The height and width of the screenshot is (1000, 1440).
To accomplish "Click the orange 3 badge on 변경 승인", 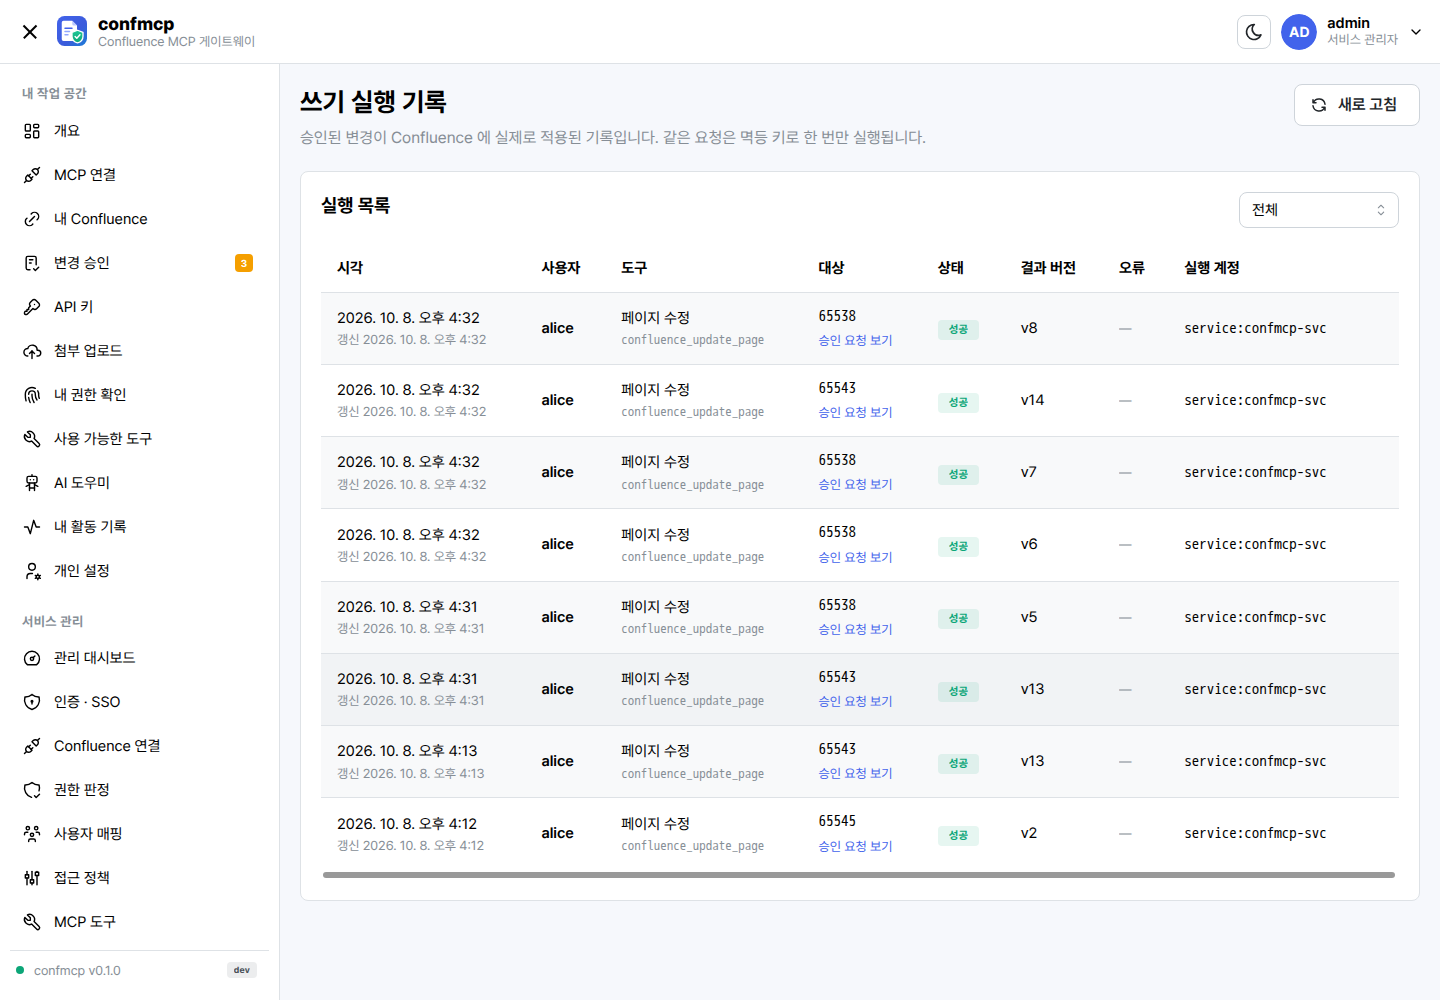I will tap(244, 263).
